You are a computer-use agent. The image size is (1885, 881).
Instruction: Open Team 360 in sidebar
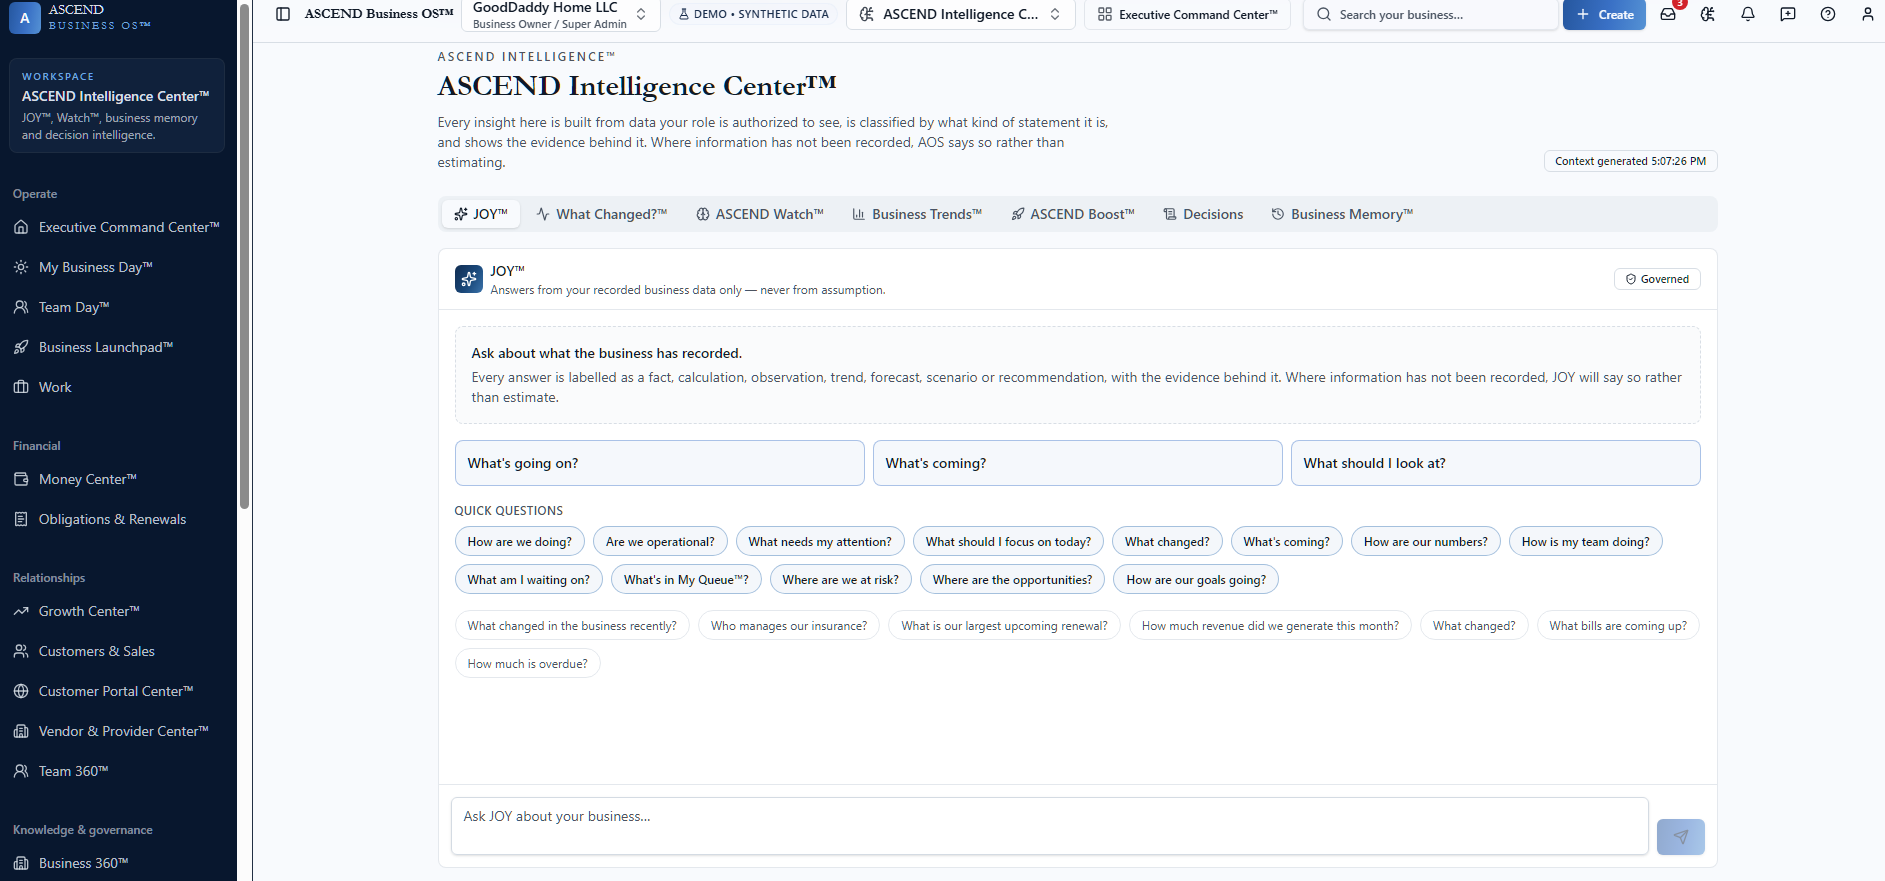point(118,771)
